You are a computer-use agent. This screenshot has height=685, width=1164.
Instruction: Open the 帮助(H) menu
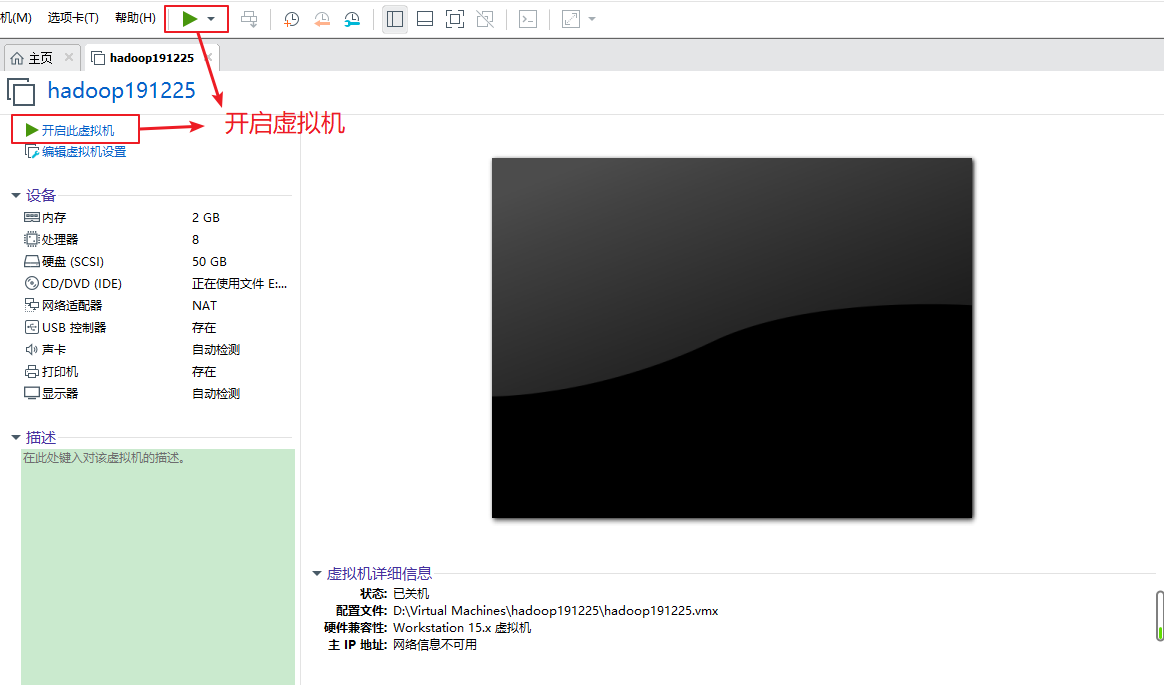click(x=135, y=18)
